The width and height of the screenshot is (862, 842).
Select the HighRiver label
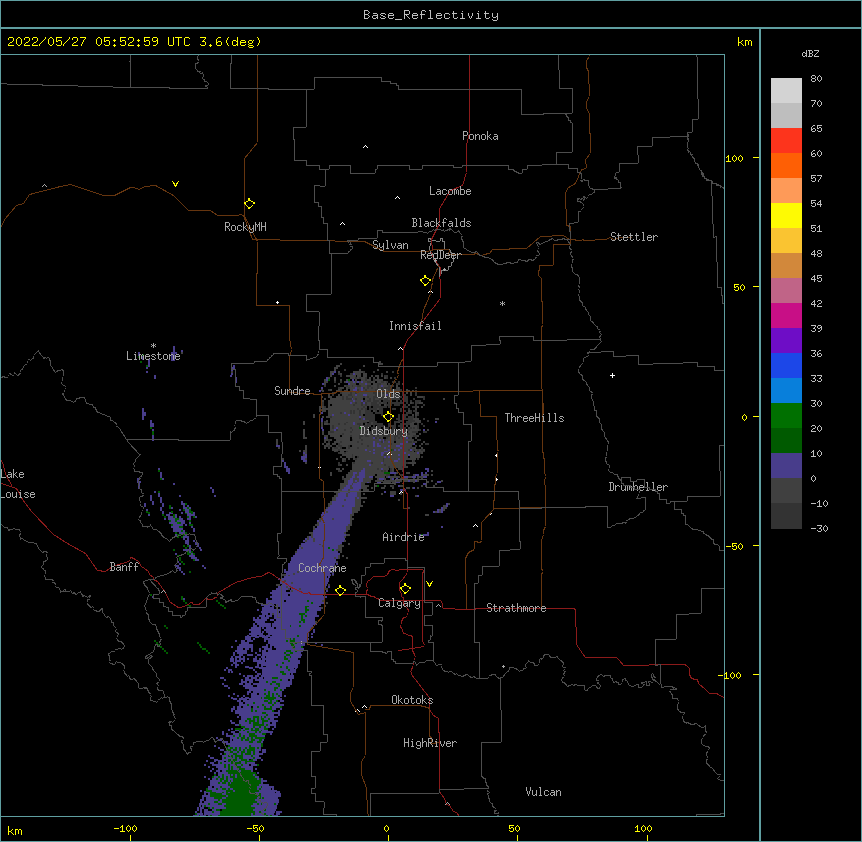click(x=430, y=743)
